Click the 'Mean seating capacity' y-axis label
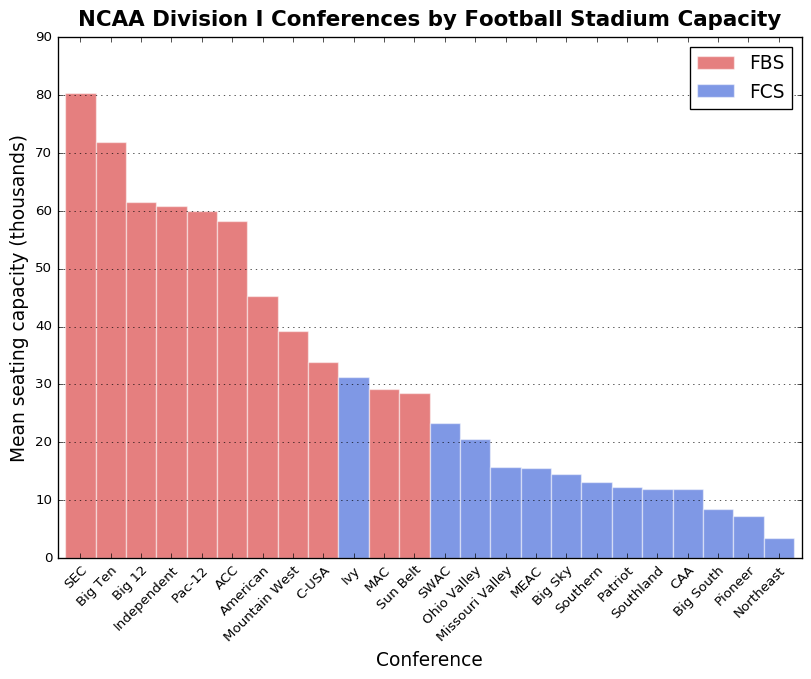The image size is (811, 679). [x=19, y=298]
